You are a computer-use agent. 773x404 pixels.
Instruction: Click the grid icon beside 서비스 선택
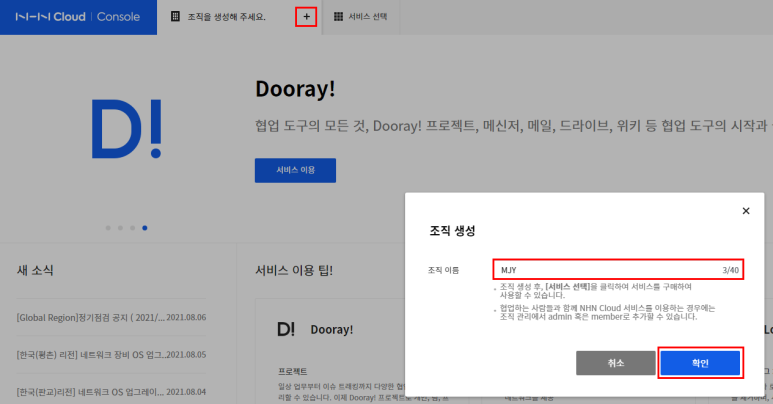tap(338, 17)
